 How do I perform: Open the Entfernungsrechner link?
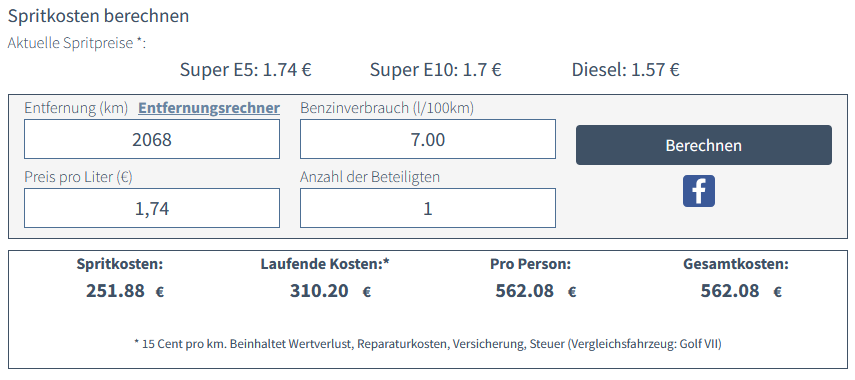pos(209,108)
